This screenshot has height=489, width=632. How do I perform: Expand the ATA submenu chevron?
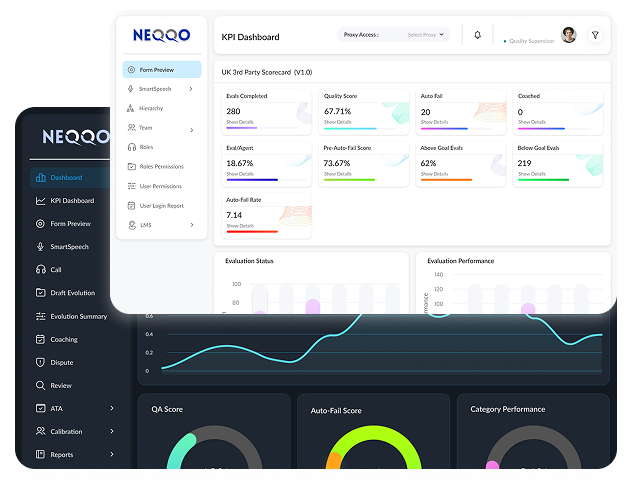[x=112, y=408]
